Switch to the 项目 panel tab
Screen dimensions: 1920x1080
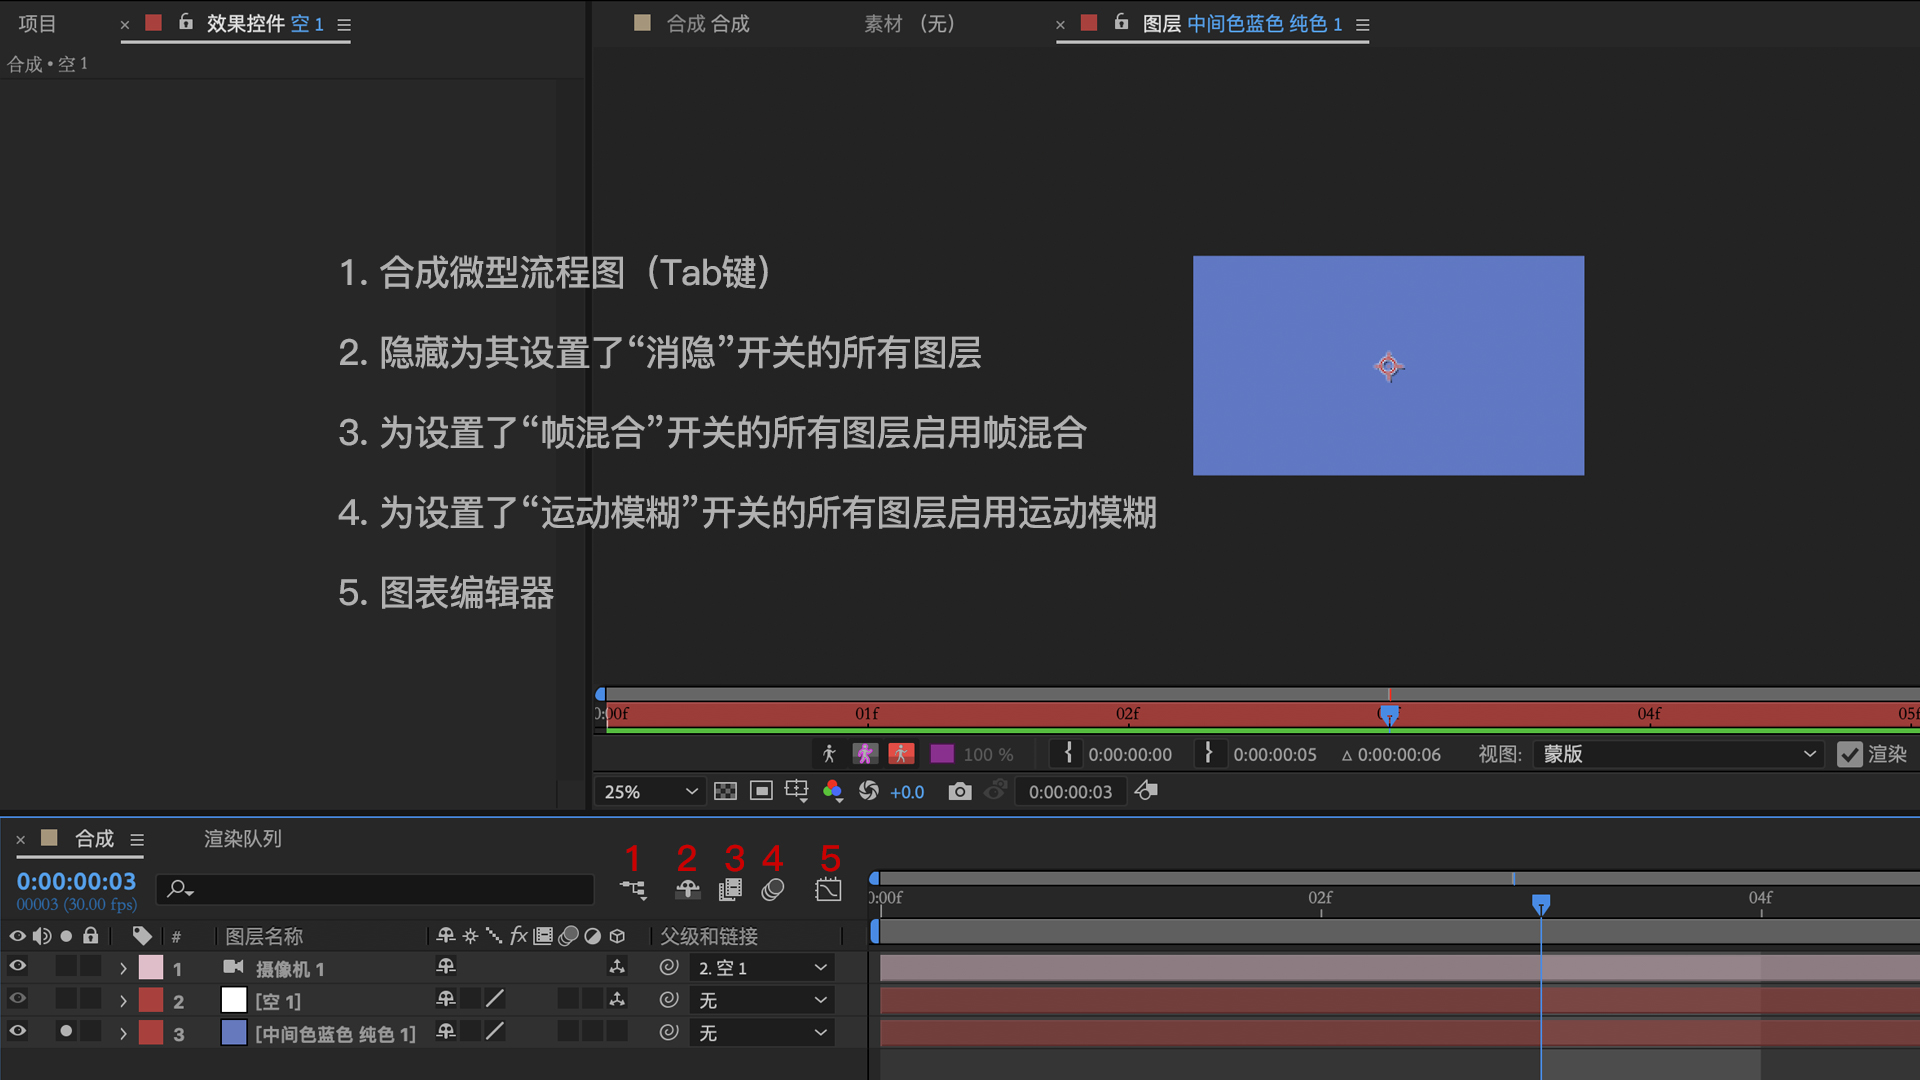pos(37,23)
